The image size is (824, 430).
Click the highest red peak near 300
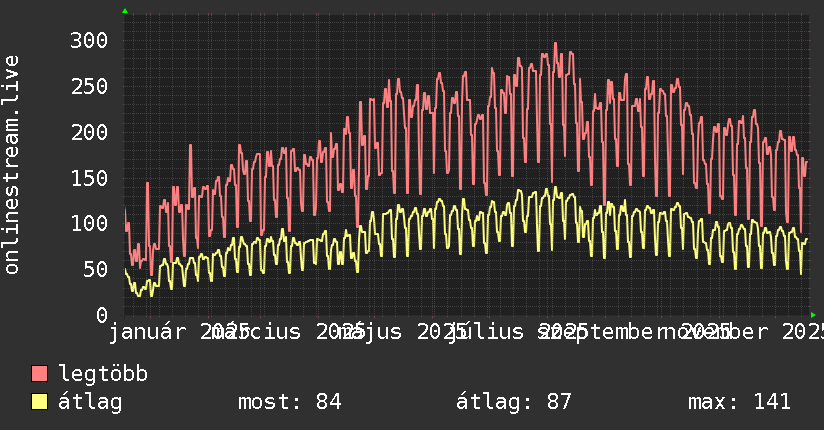[x=555, y=44]
